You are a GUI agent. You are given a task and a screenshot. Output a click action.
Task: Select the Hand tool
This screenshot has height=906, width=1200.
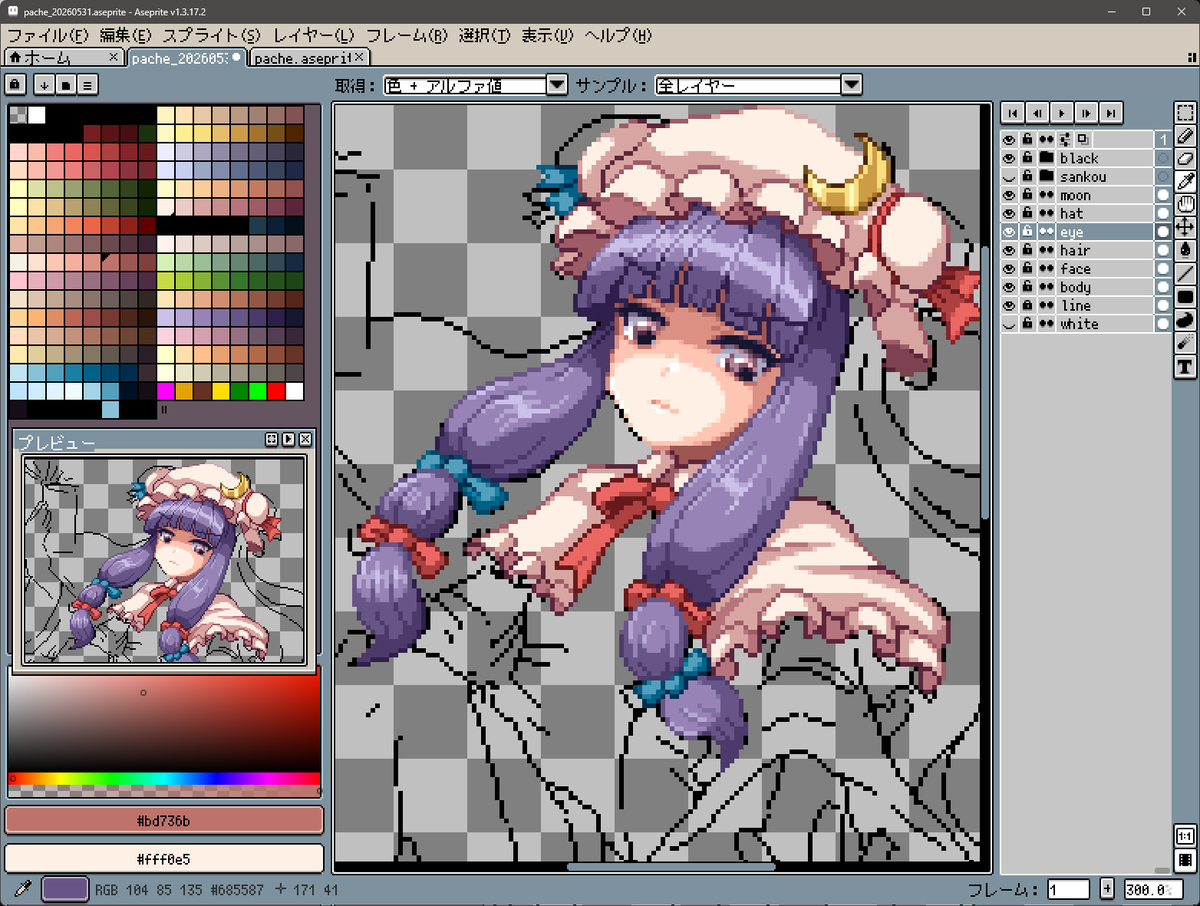[x=1185, y=204]
